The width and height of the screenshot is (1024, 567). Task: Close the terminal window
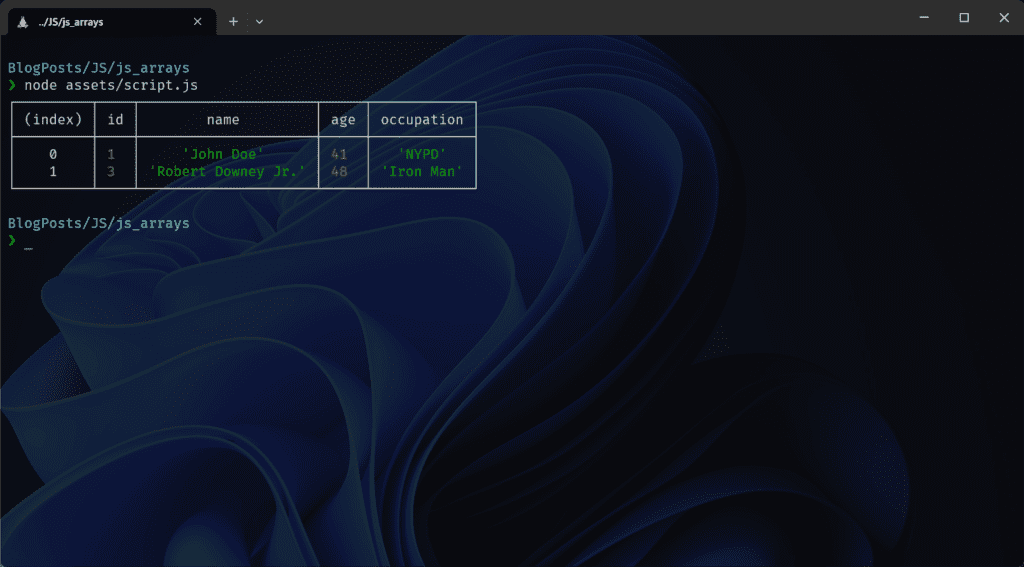point(1004,18)
